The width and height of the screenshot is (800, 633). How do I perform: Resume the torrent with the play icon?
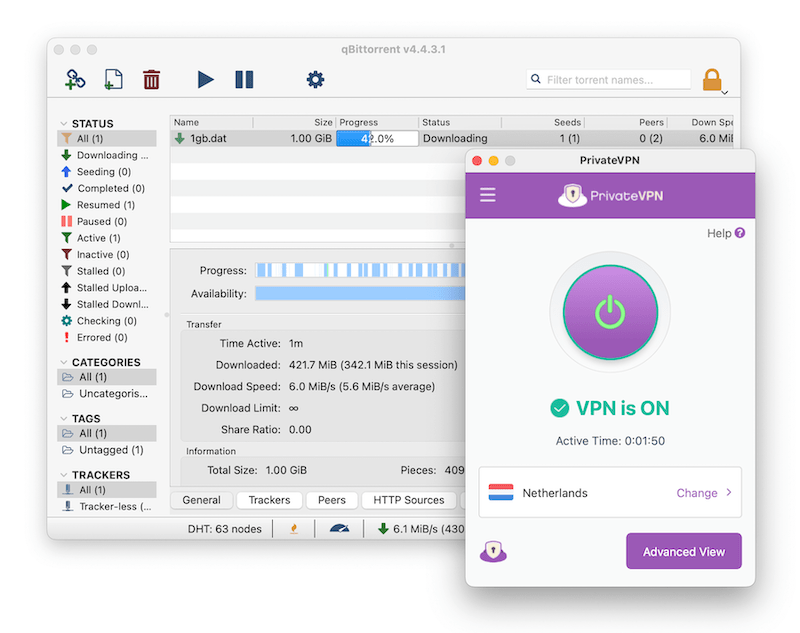click(205, 79)
